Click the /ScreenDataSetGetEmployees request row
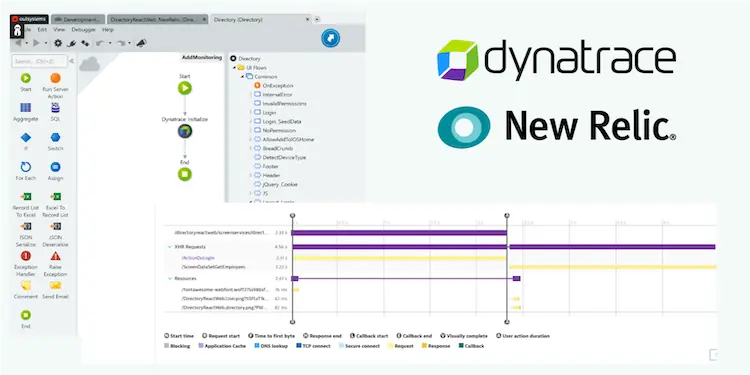The height and width of the screenshot is (375, 750). point(213,267)
